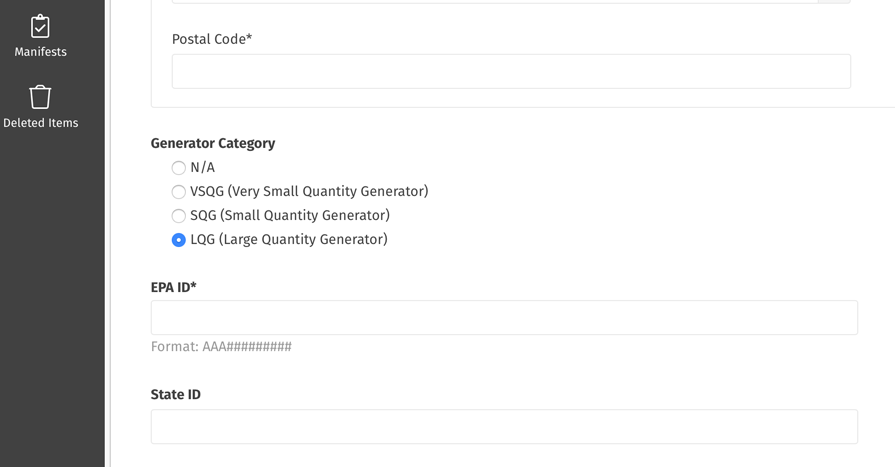895x467 pixels.
Task: Click the Postal Code* field label
Action: 212,39
